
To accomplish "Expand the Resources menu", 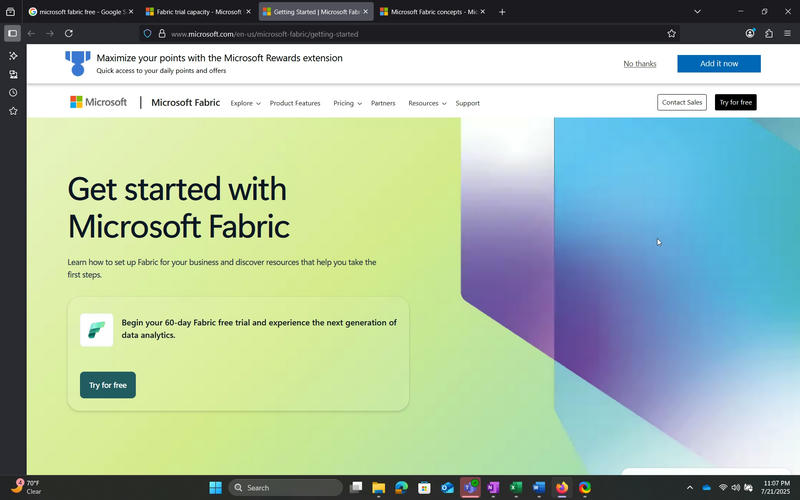I will coord(427,103).
